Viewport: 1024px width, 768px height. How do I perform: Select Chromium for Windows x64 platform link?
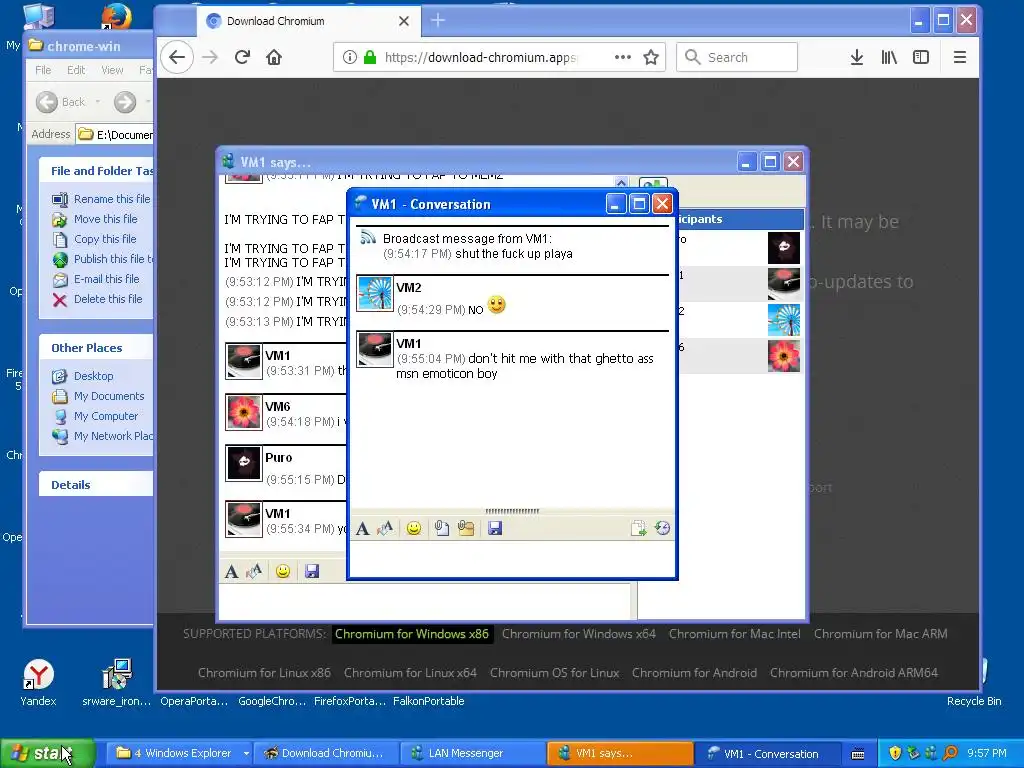point(579,633)
